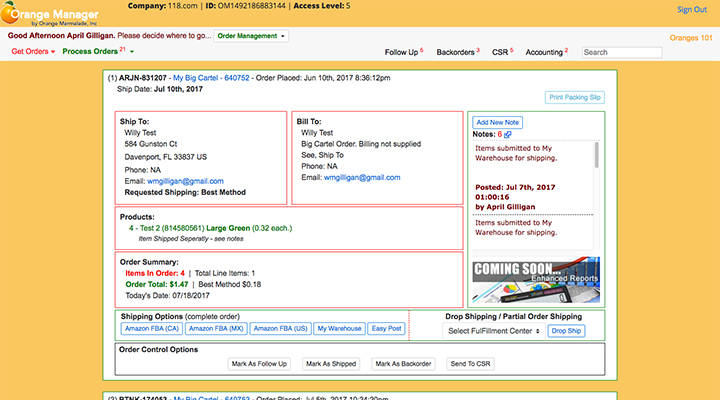Mark order as Shipped
The image size is (720, 400).
click(x=330, y=363)
